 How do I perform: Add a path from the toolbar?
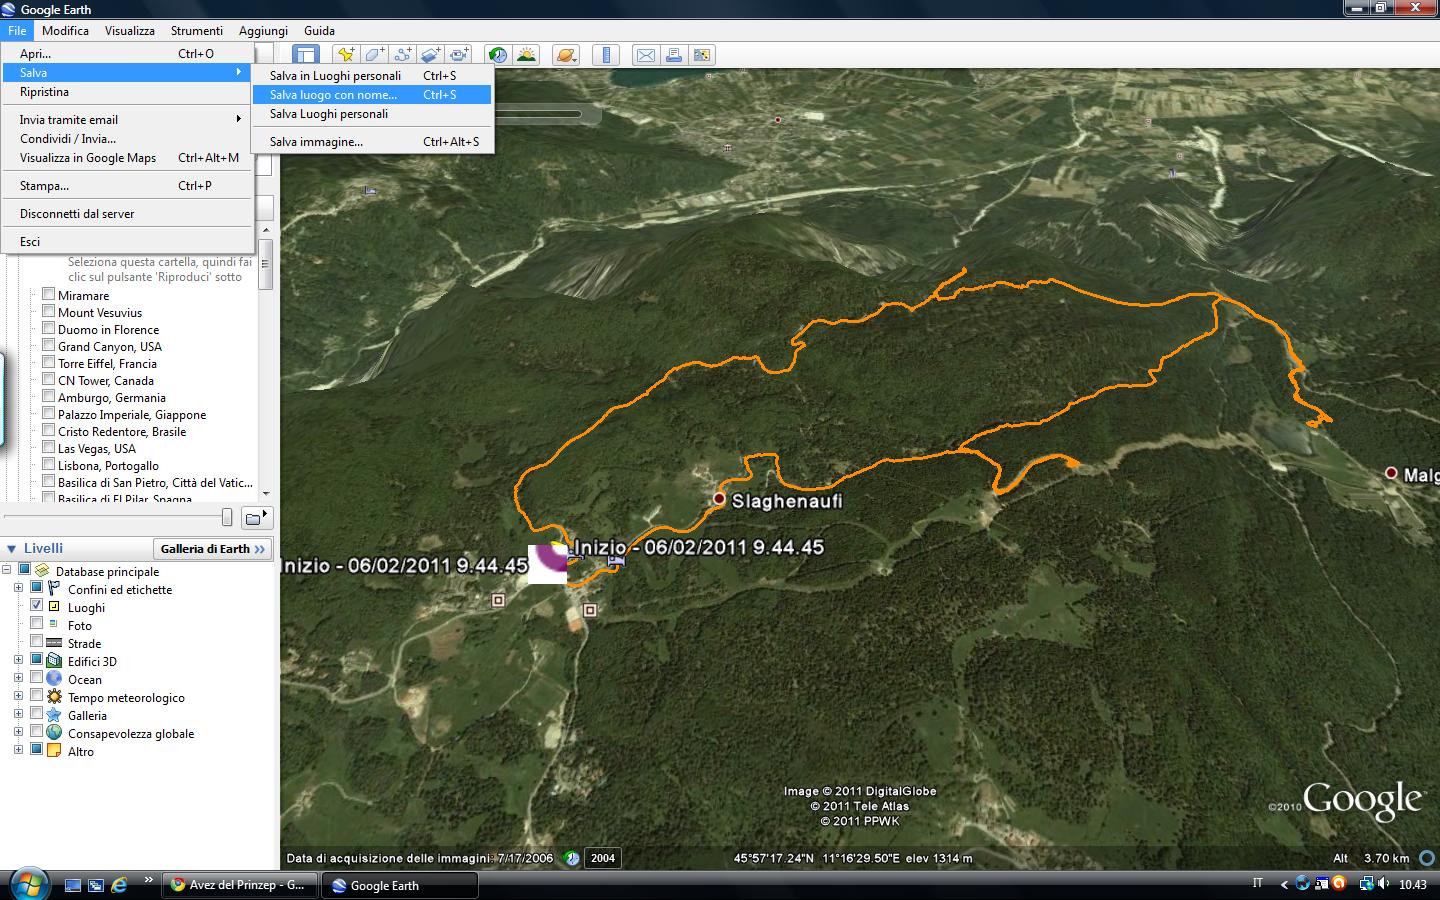pyautogui.click(x=402, y=55)
